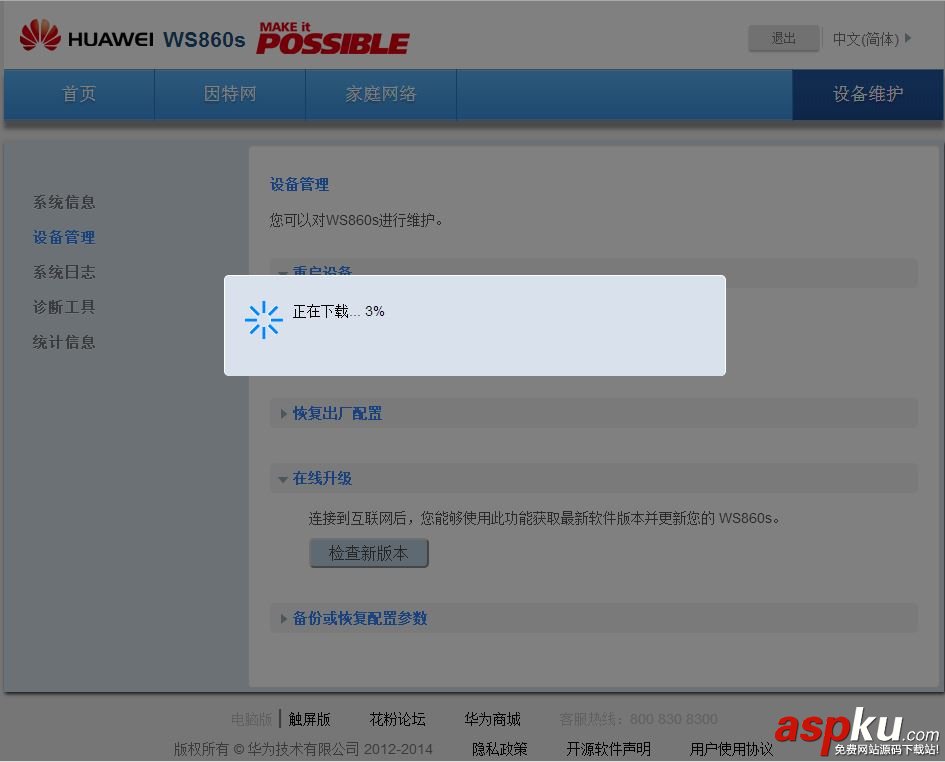This screenshot has height=762, width=945.
Task: Open 系统日志 from the sidebar
Action: pyautogui.click(x=64, y=271)
